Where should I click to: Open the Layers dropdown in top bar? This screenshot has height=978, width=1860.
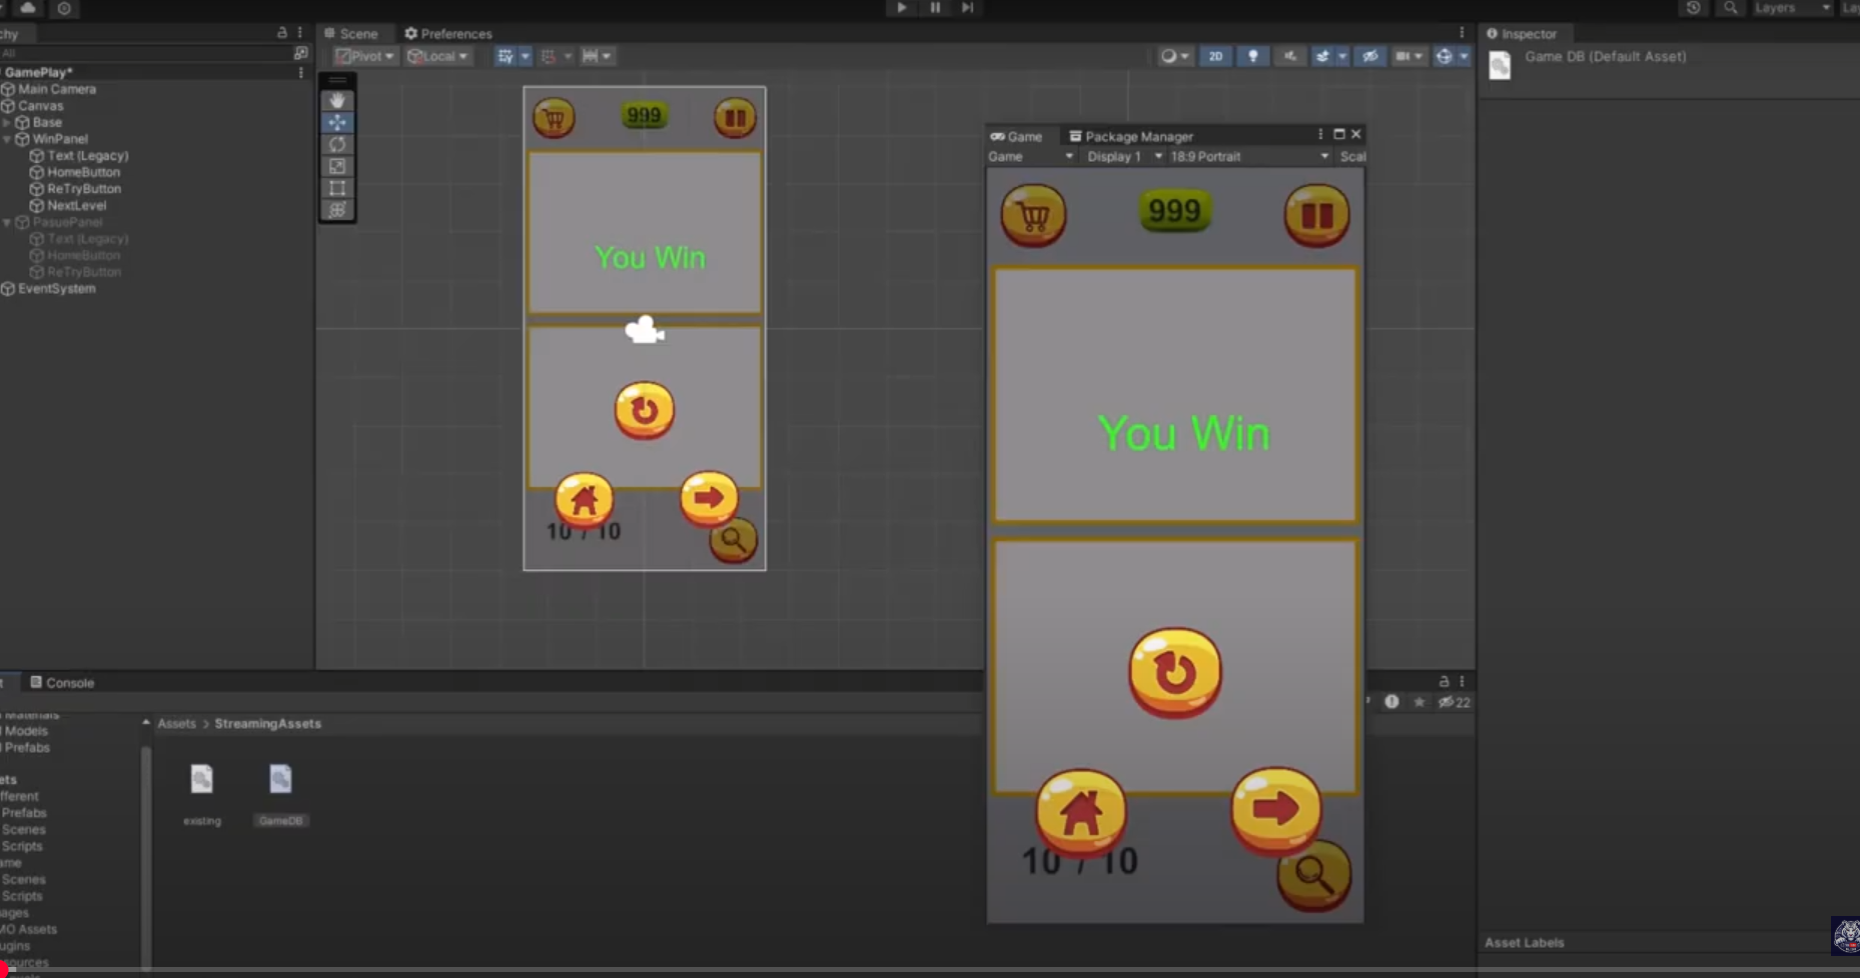click(x=1791, y=8)
